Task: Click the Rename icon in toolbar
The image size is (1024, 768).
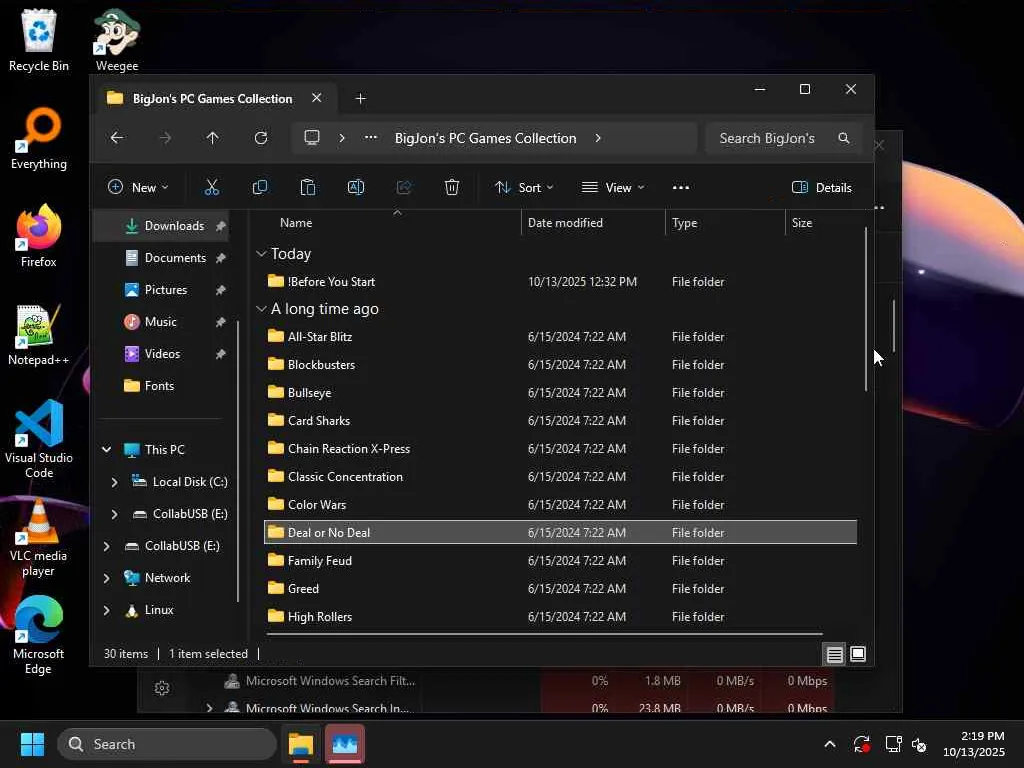Action: tap(356, 187)
